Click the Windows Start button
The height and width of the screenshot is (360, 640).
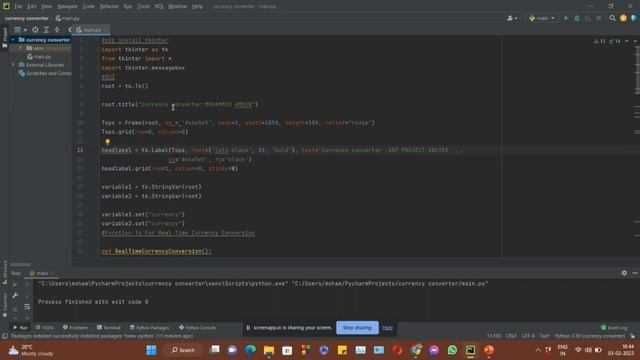point(151,350)
